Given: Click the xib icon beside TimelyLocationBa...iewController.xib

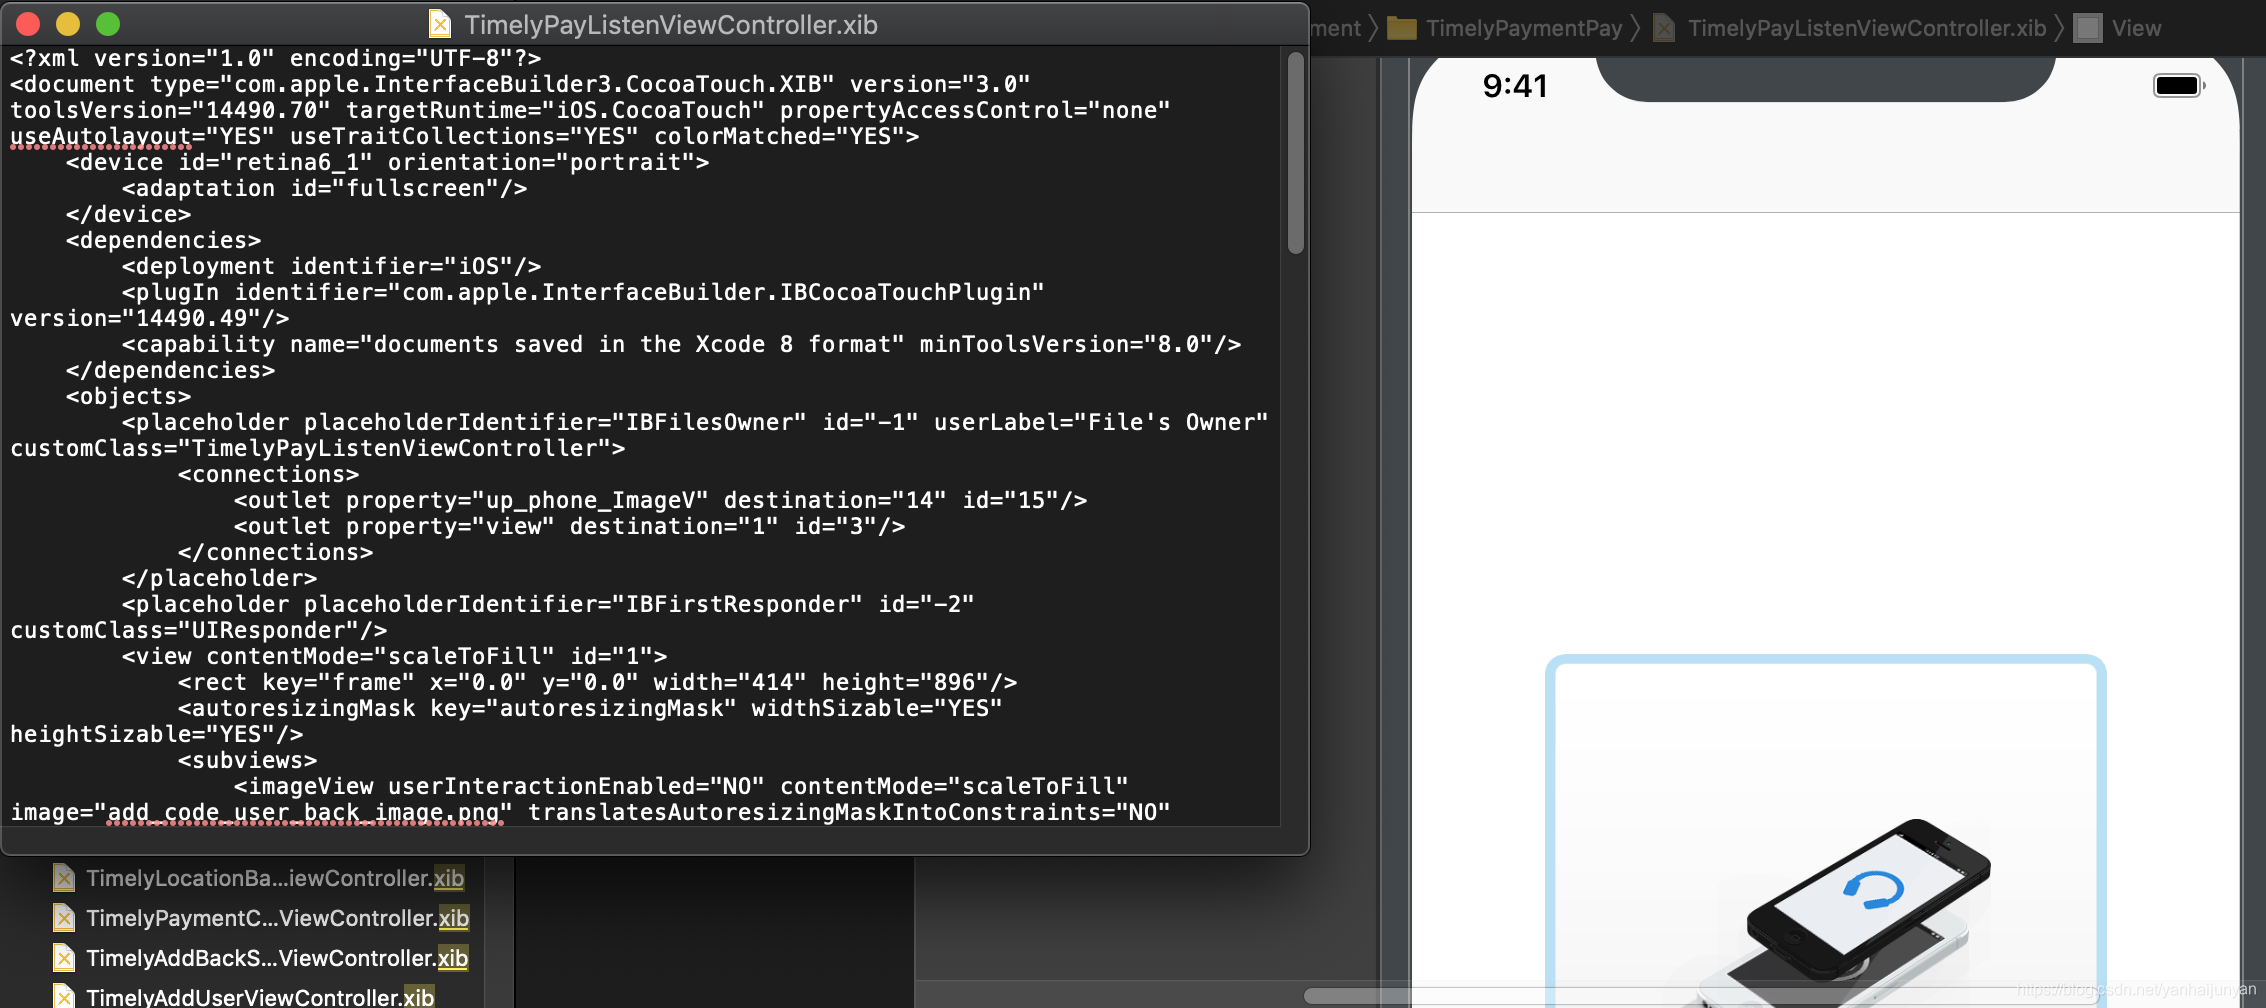Looking at the screenshot, I should (64, 878).
